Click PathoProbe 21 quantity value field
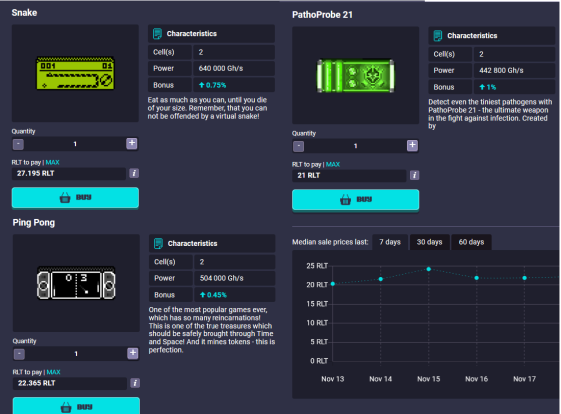 [x=355, y=146]
